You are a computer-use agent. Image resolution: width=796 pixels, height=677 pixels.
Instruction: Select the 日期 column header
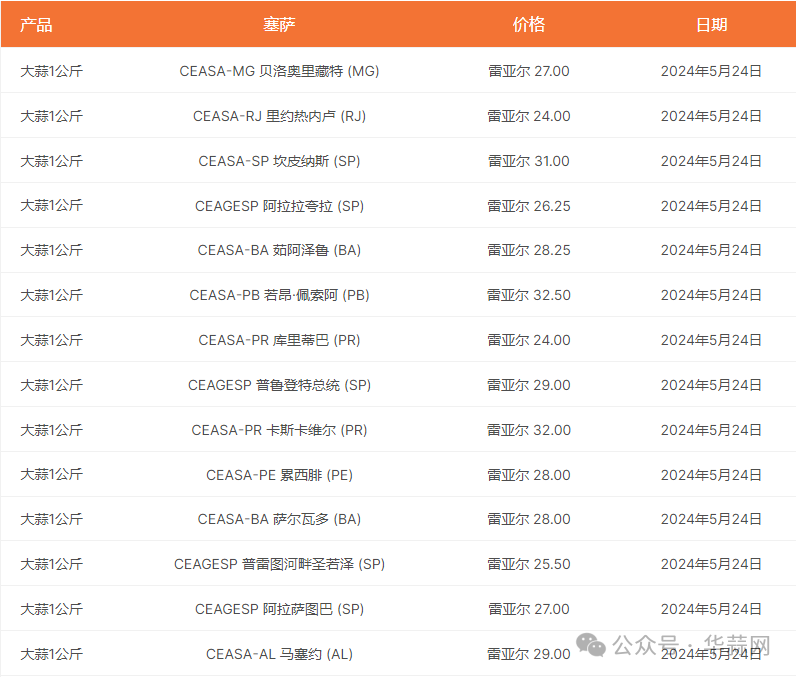(711, 25)
